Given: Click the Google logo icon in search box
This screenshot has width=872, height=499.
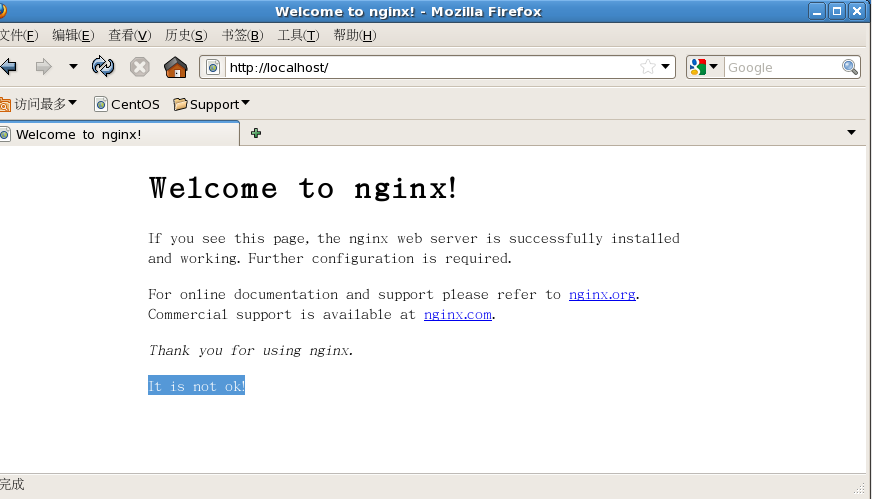Looking at the screenshot, I should [x=697, y=67].
